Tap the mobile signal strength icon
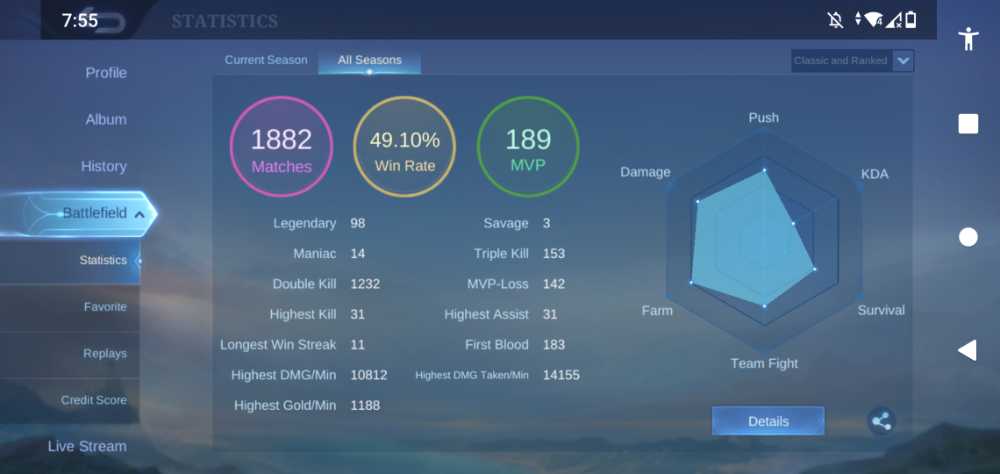 coord(893,20)
